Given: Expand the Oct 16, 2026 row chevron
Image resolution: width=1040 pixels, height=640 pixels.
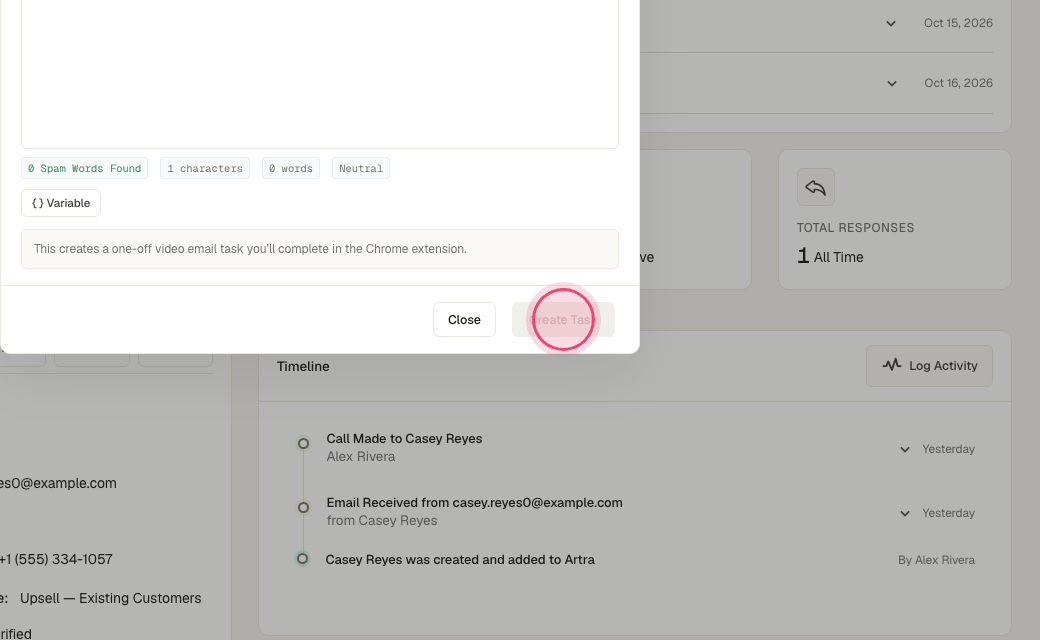Looking at the screenshot, I should [892, 84].
